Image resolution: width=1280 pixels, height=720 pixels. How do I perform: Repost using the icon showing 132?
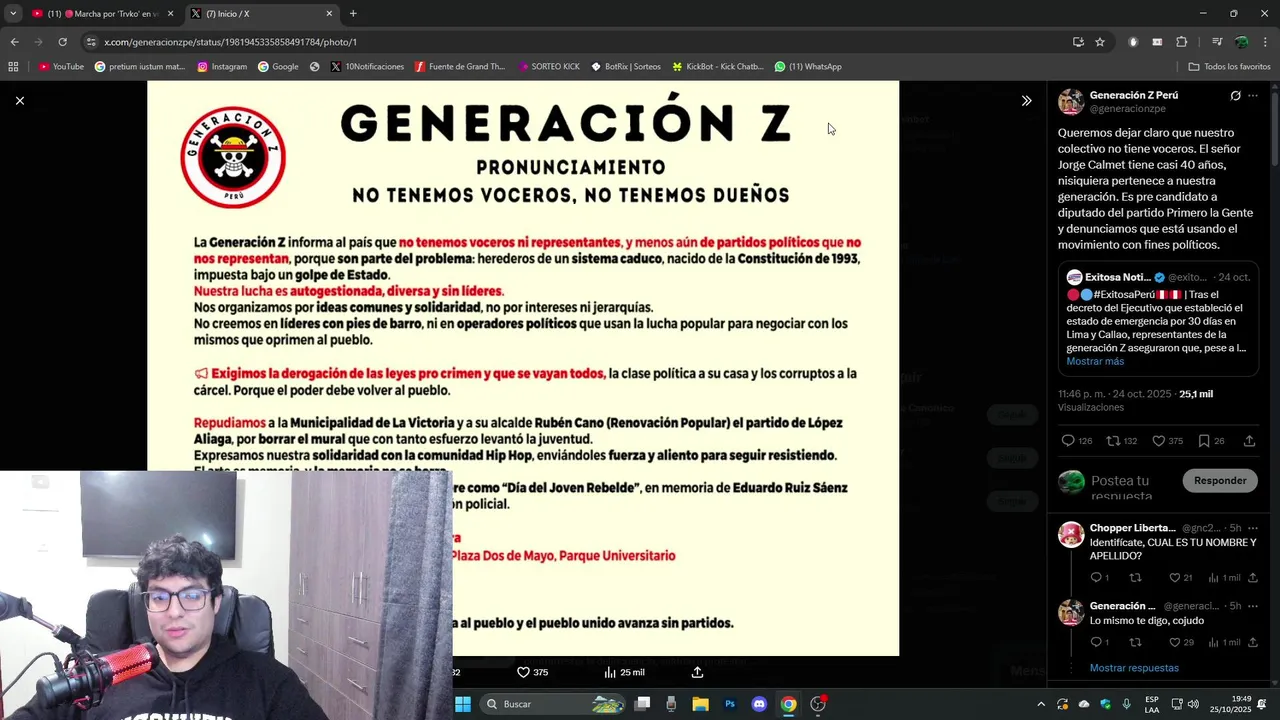pyautogui.click(x=1113, y=441)
